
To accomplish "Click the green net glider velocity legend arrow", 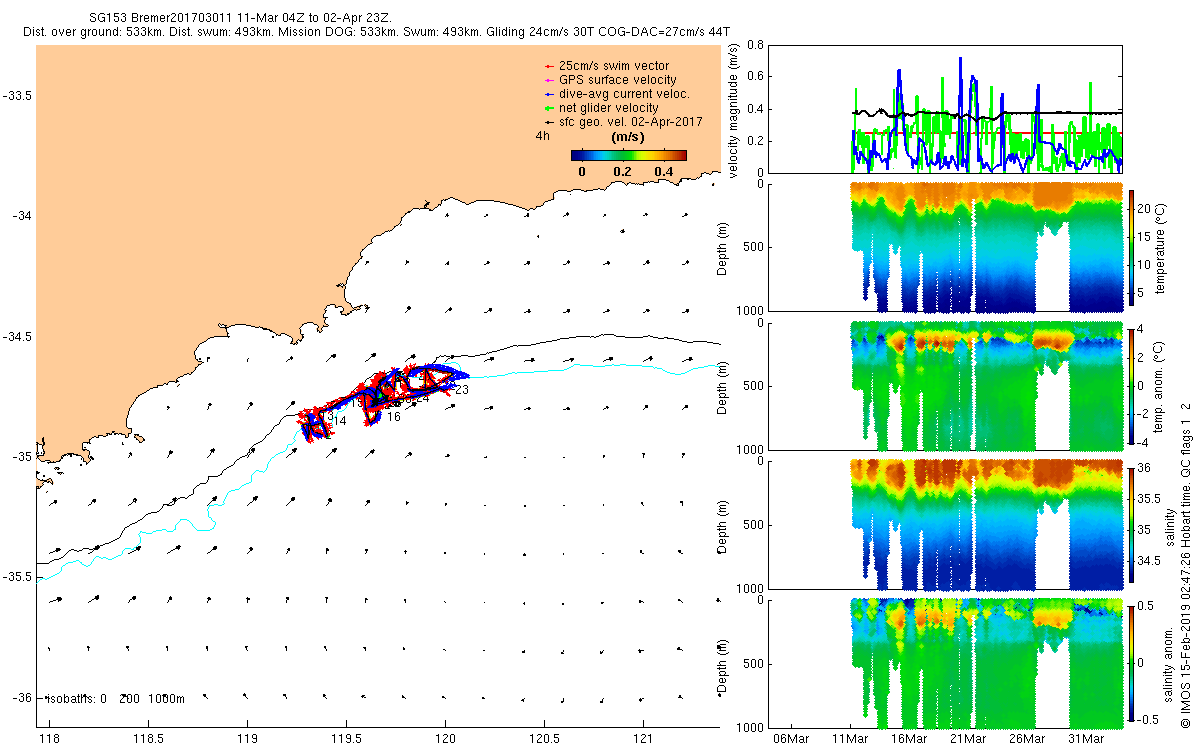I will pos(549,108).
